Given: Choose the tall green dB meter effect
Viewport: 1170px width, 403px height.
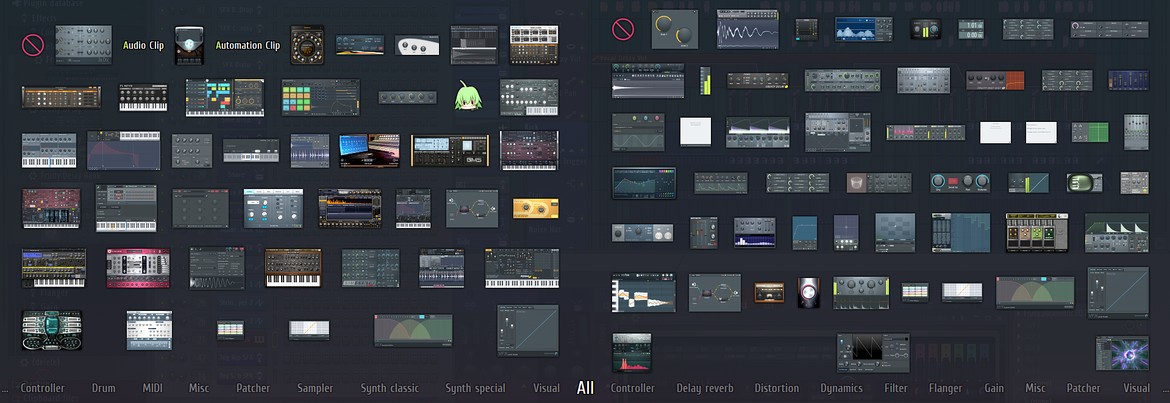Looking at the screenshot, I should coord(705,80).
